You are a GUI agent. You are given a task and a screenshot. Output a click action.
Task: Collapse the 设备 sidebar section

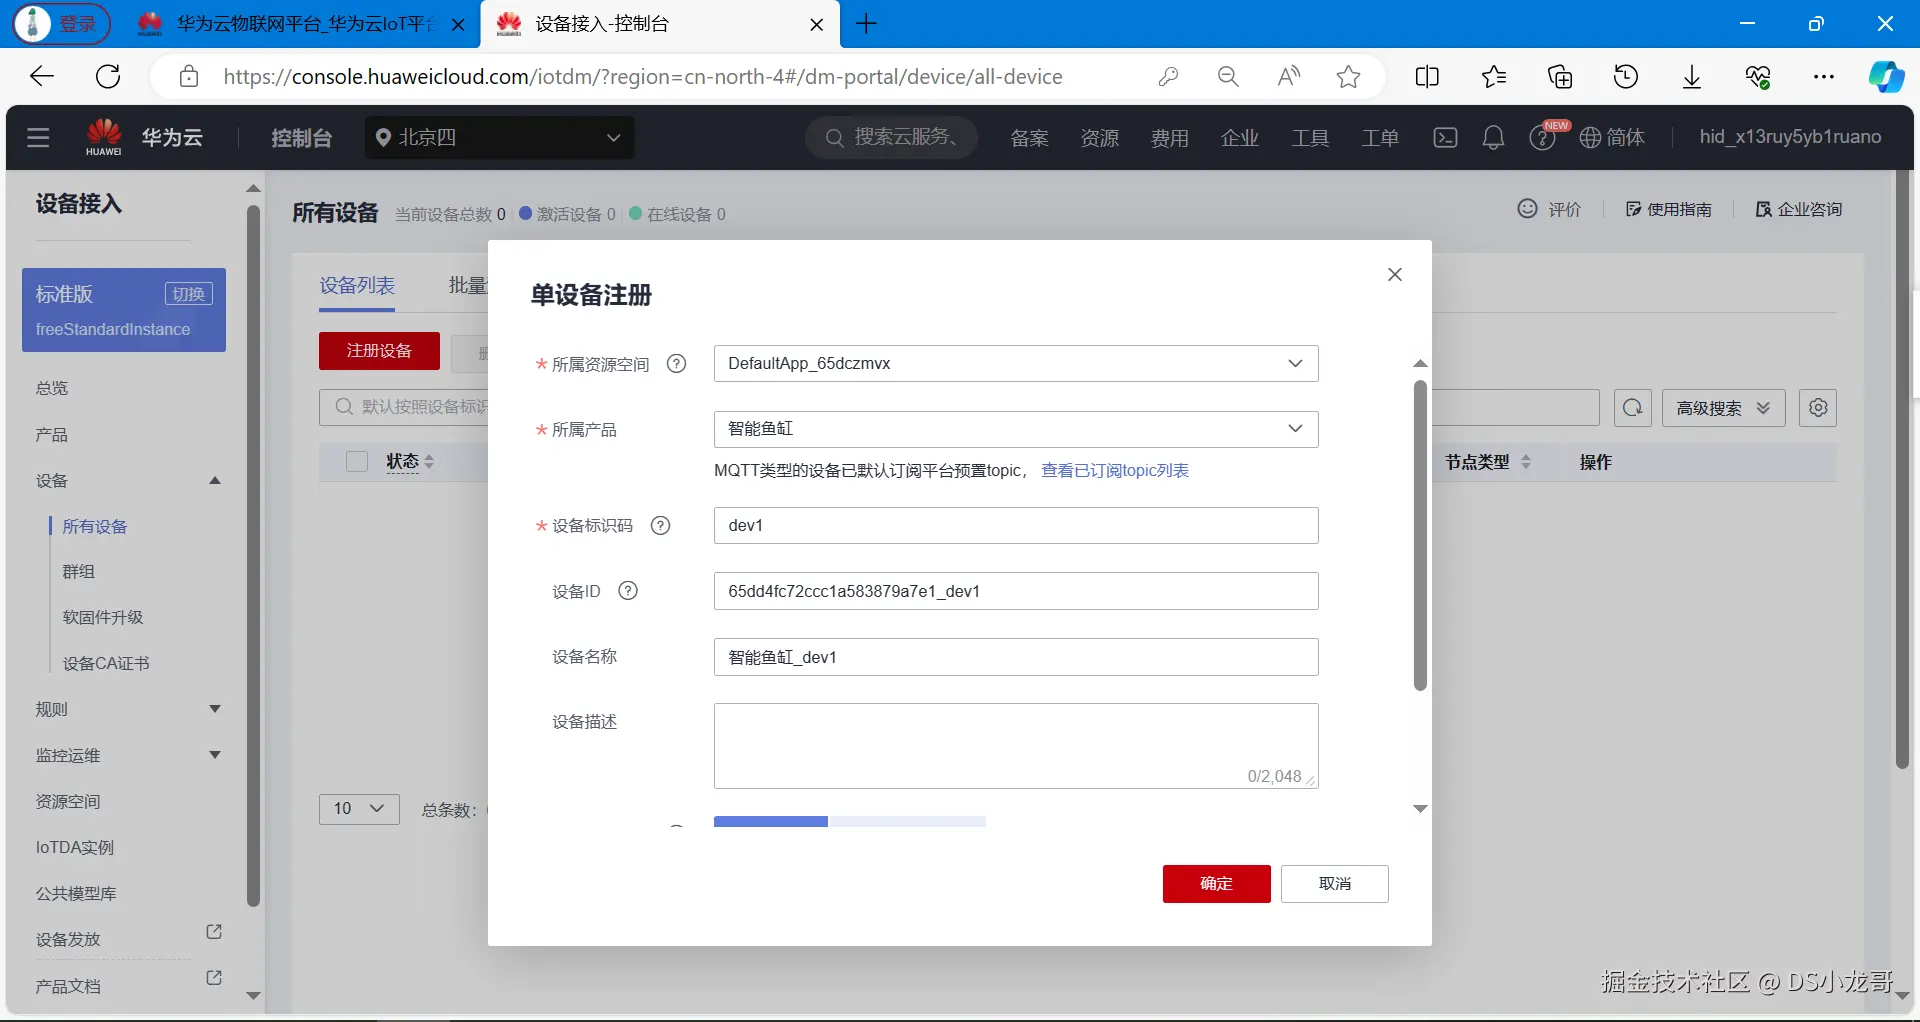(x=214, y=481)
